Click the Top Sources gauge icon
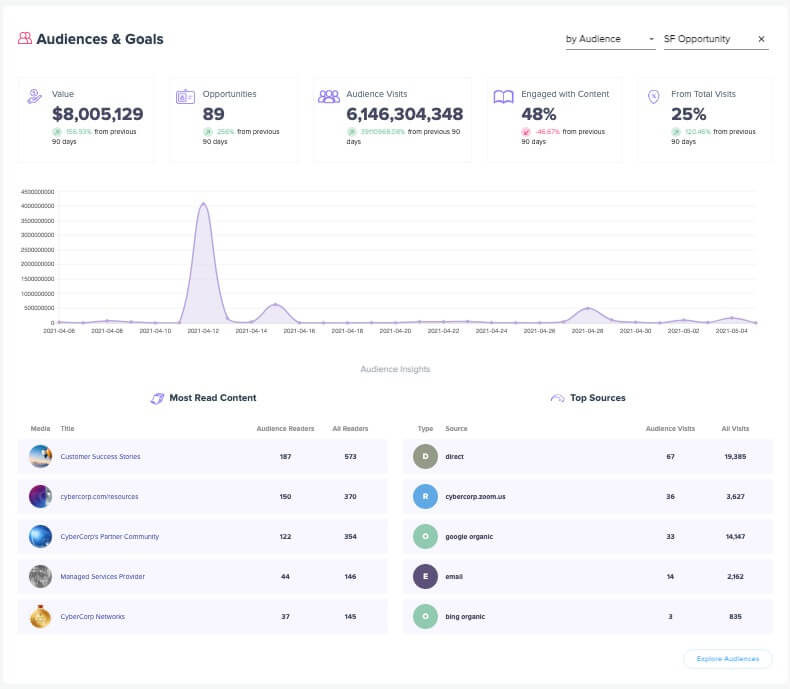790x689 pixels. tap(557, 398)
